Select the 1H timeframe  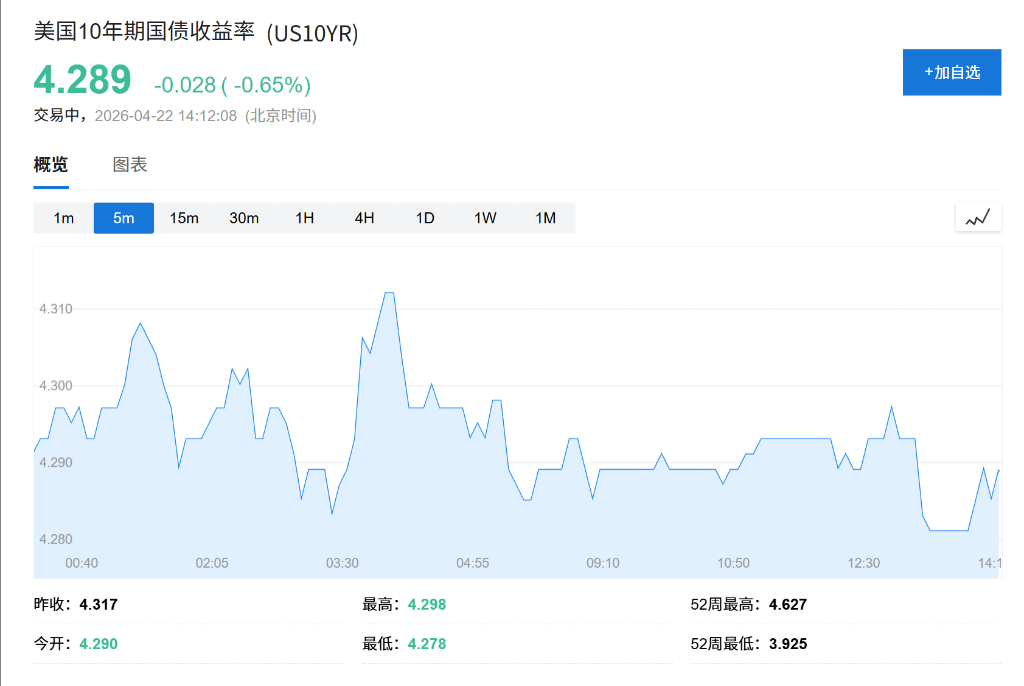click(x=304, y=217)
